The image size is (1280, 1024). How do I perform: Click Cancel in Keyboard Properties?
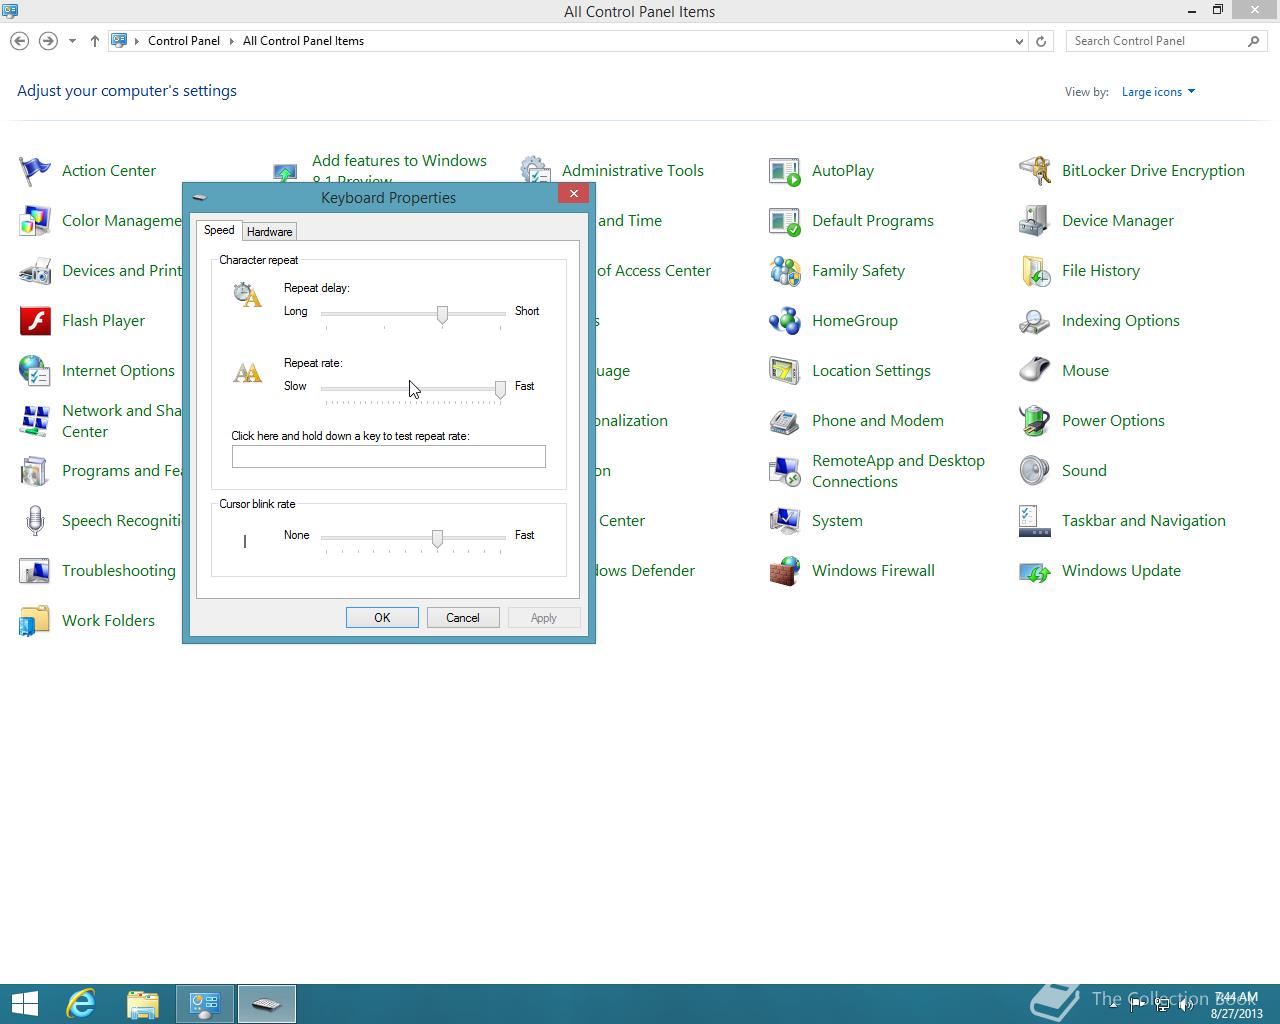point(463,618)
